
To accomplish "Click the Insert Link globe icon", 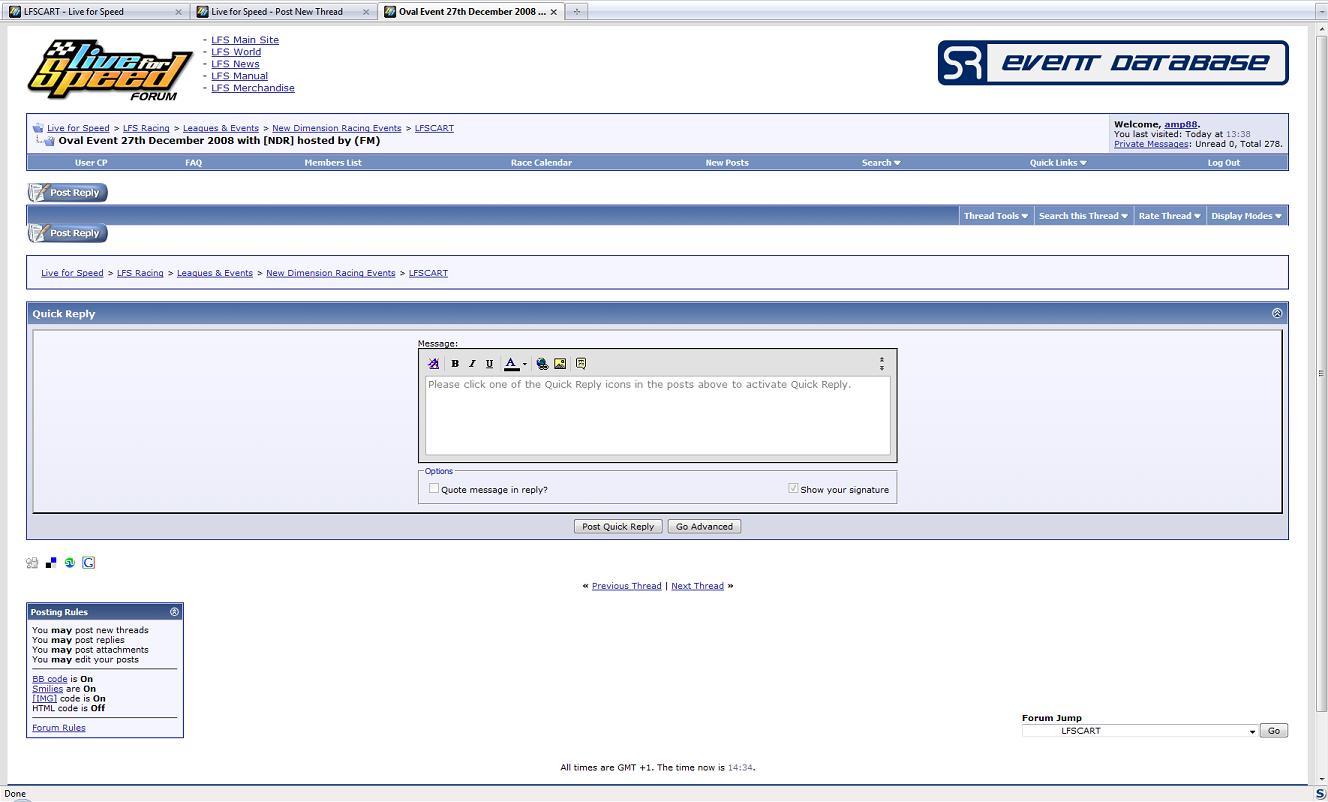I will 542,364.
